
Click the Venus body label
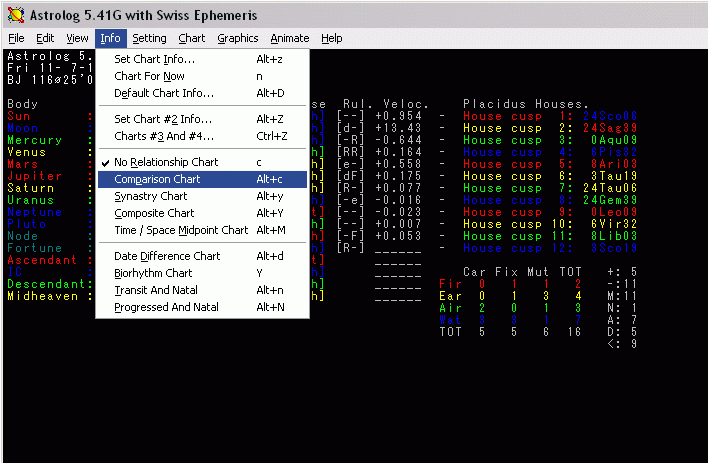tap(26, 152)
